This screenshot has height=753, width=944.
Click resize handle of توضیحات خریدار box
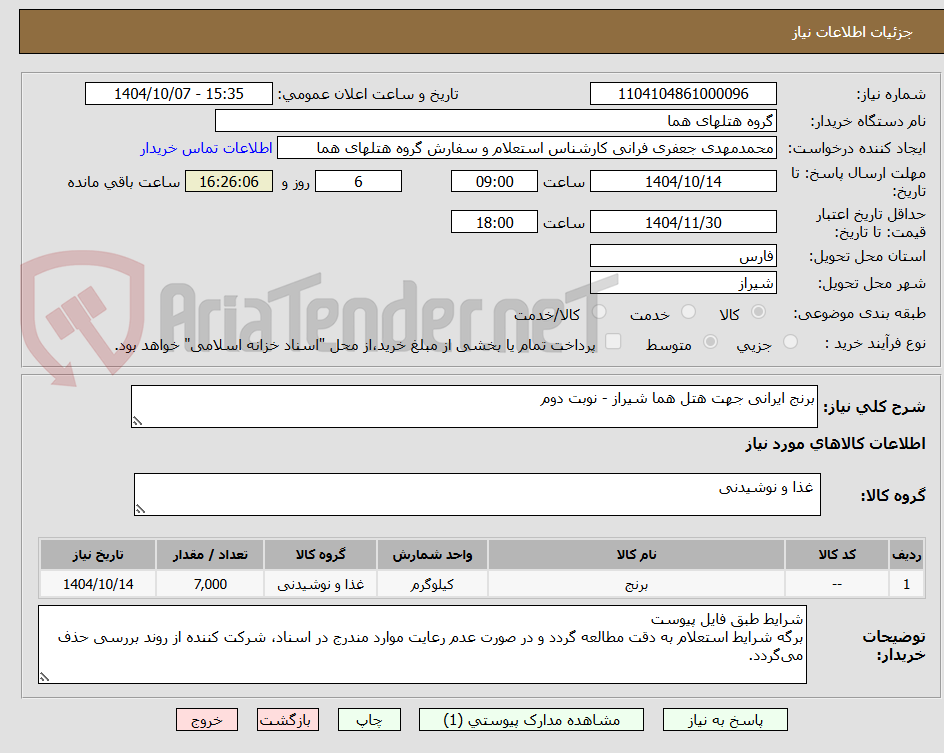[44, 677]
